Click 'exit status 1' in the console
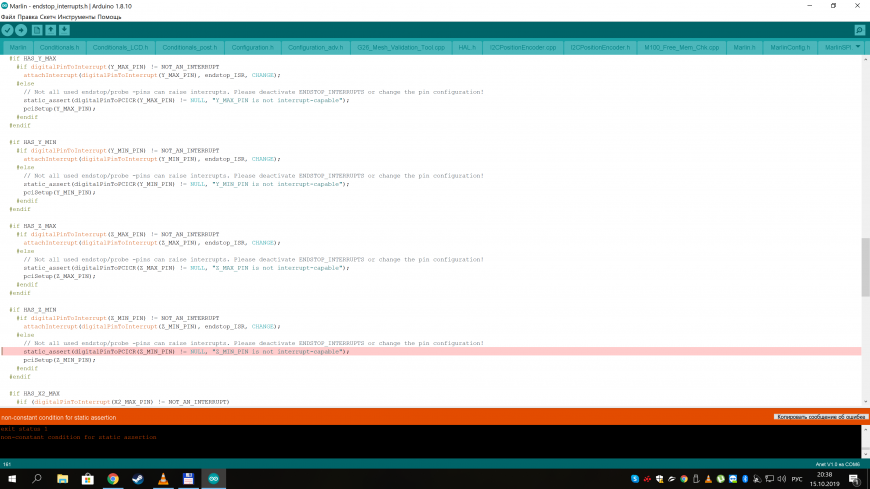The height and width of the screenshot is (489, 870). coord(24,429)
